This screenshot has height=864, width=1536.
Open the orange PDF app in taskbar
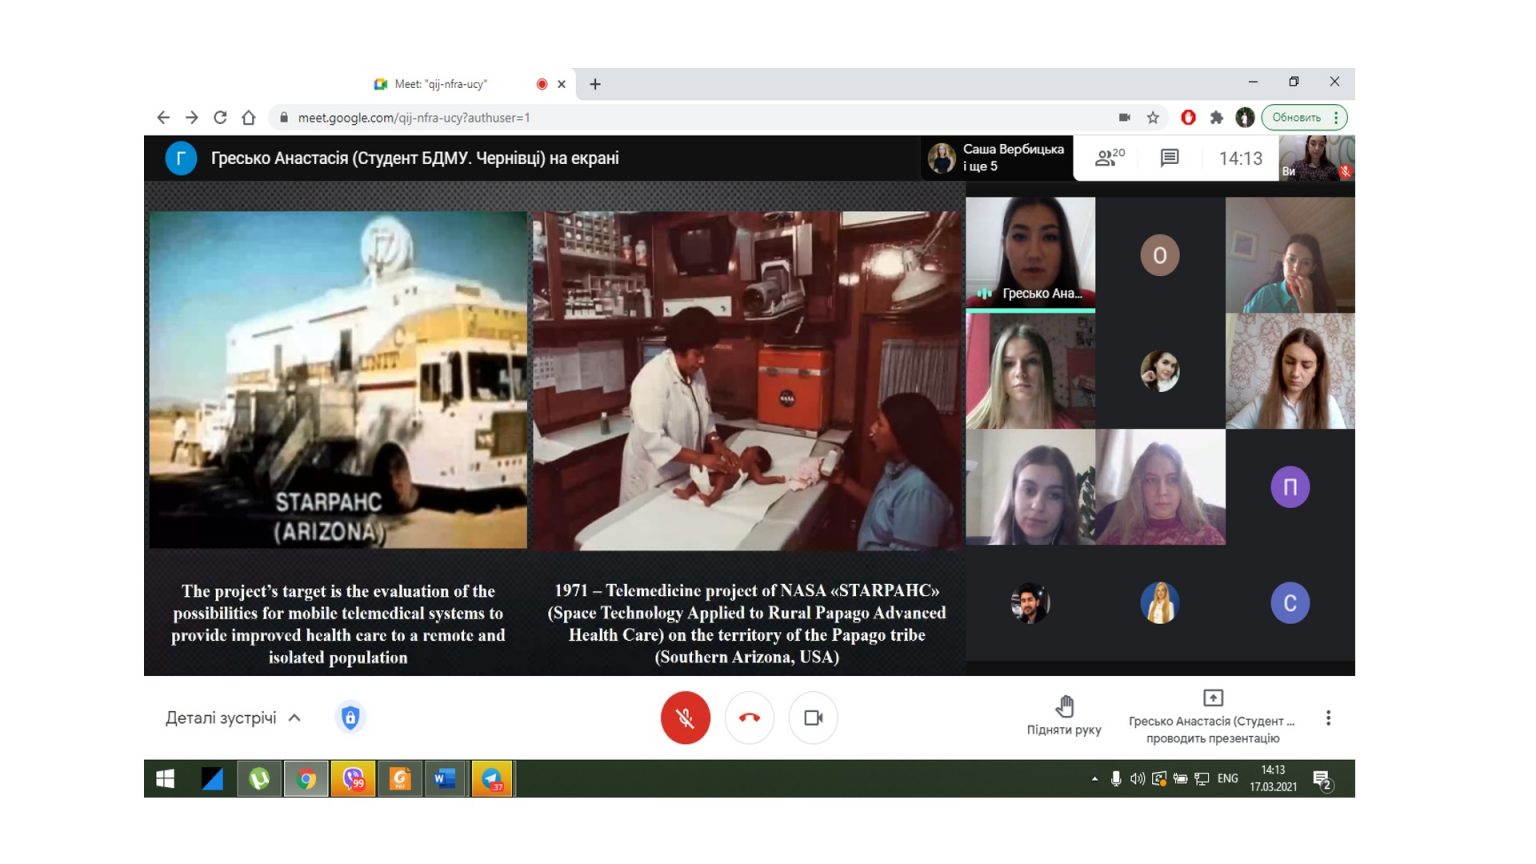click(400, 779)
